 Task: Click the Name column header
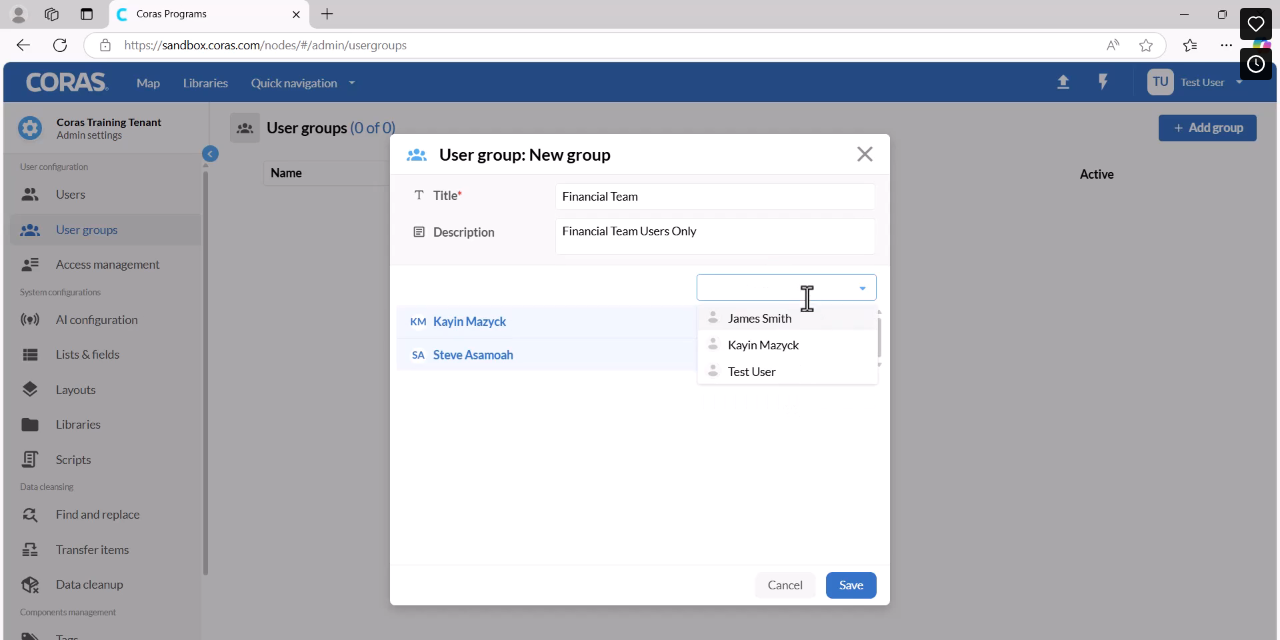pos(286,173)
